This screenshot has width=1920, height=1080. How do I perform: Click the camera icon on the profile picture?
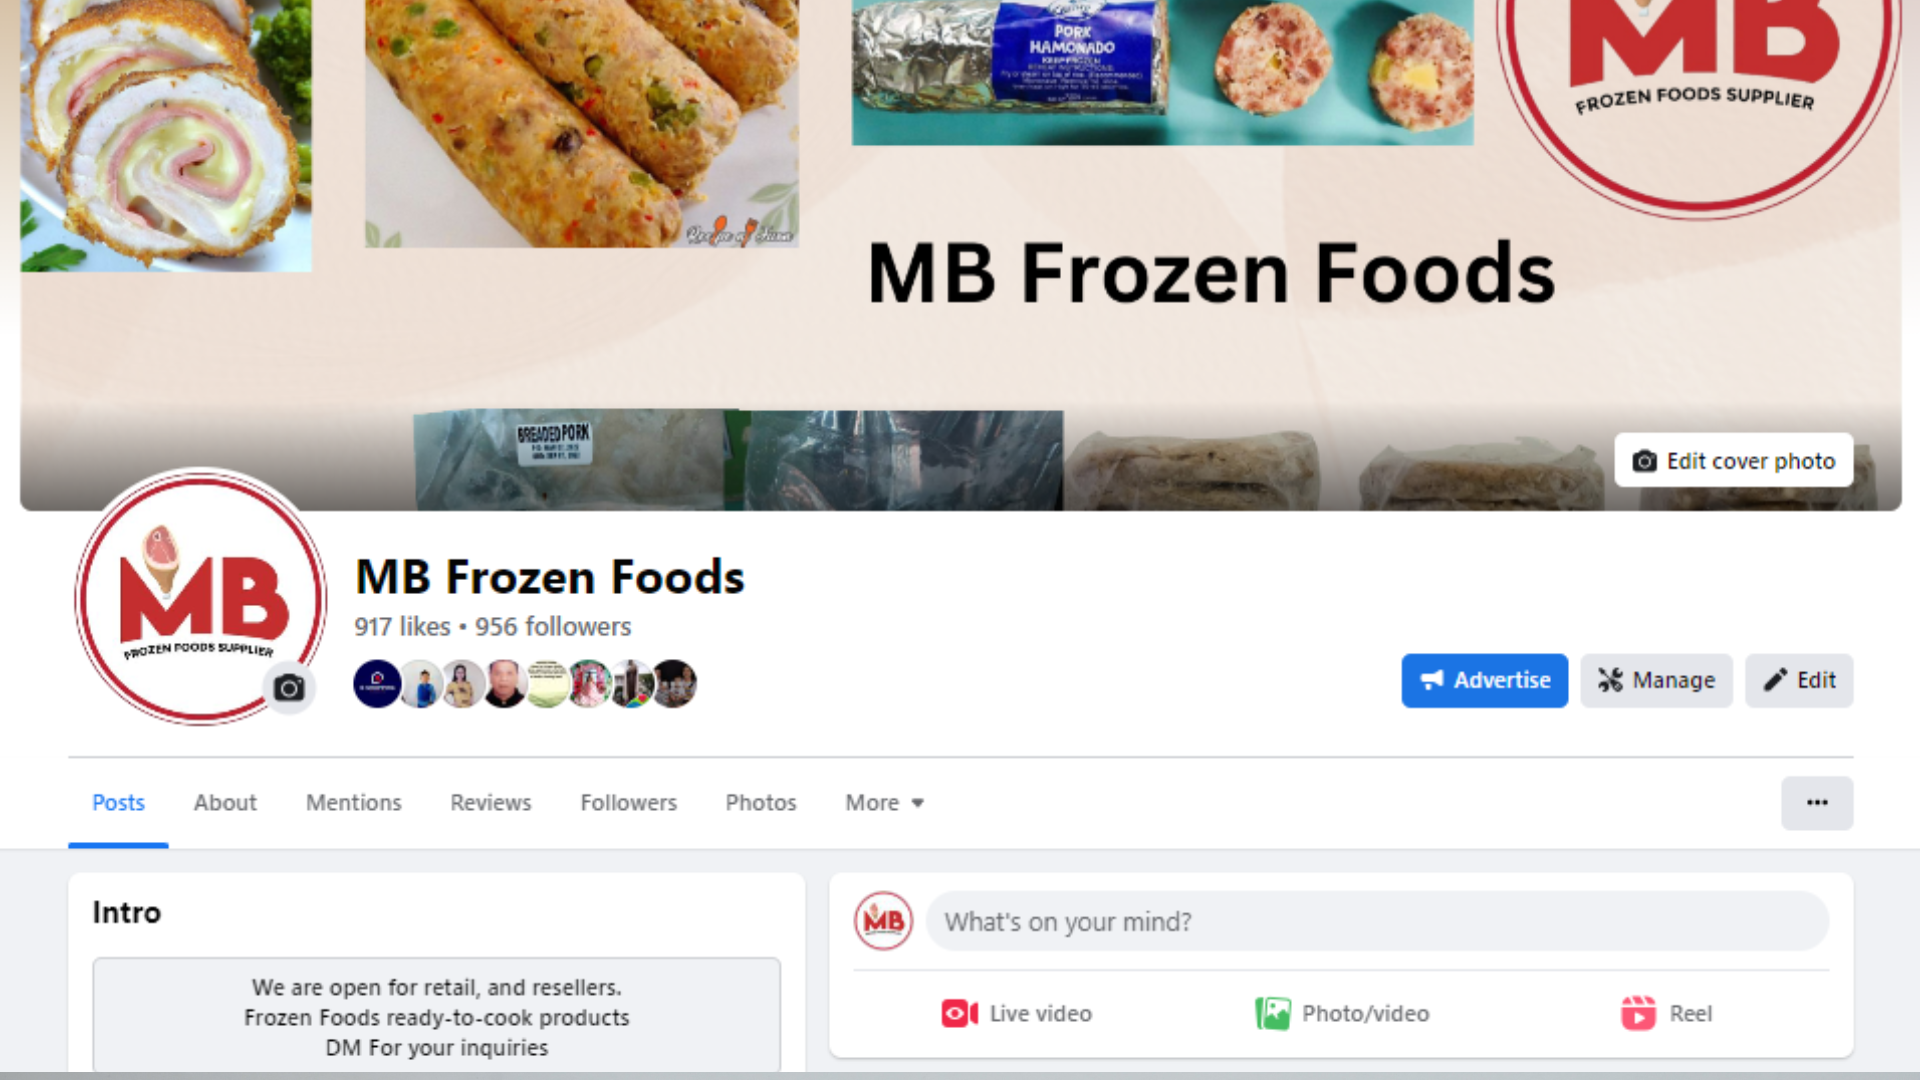289,688
